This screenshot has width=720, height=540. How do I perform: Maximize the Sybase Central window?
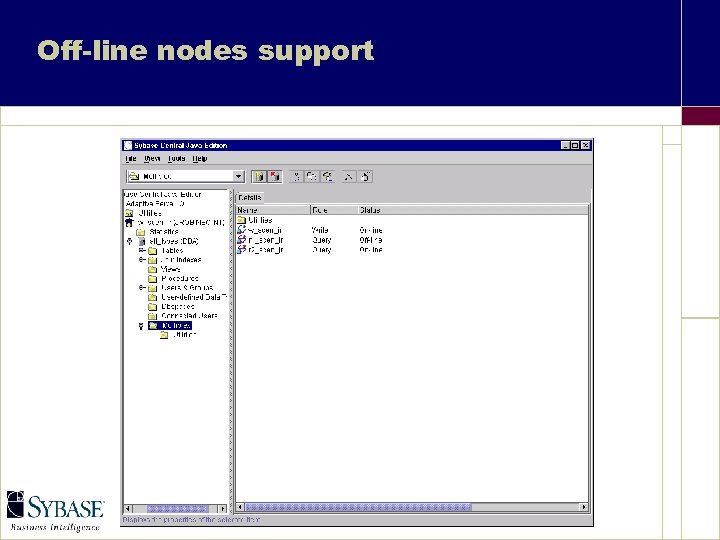[x=575, y=146]
